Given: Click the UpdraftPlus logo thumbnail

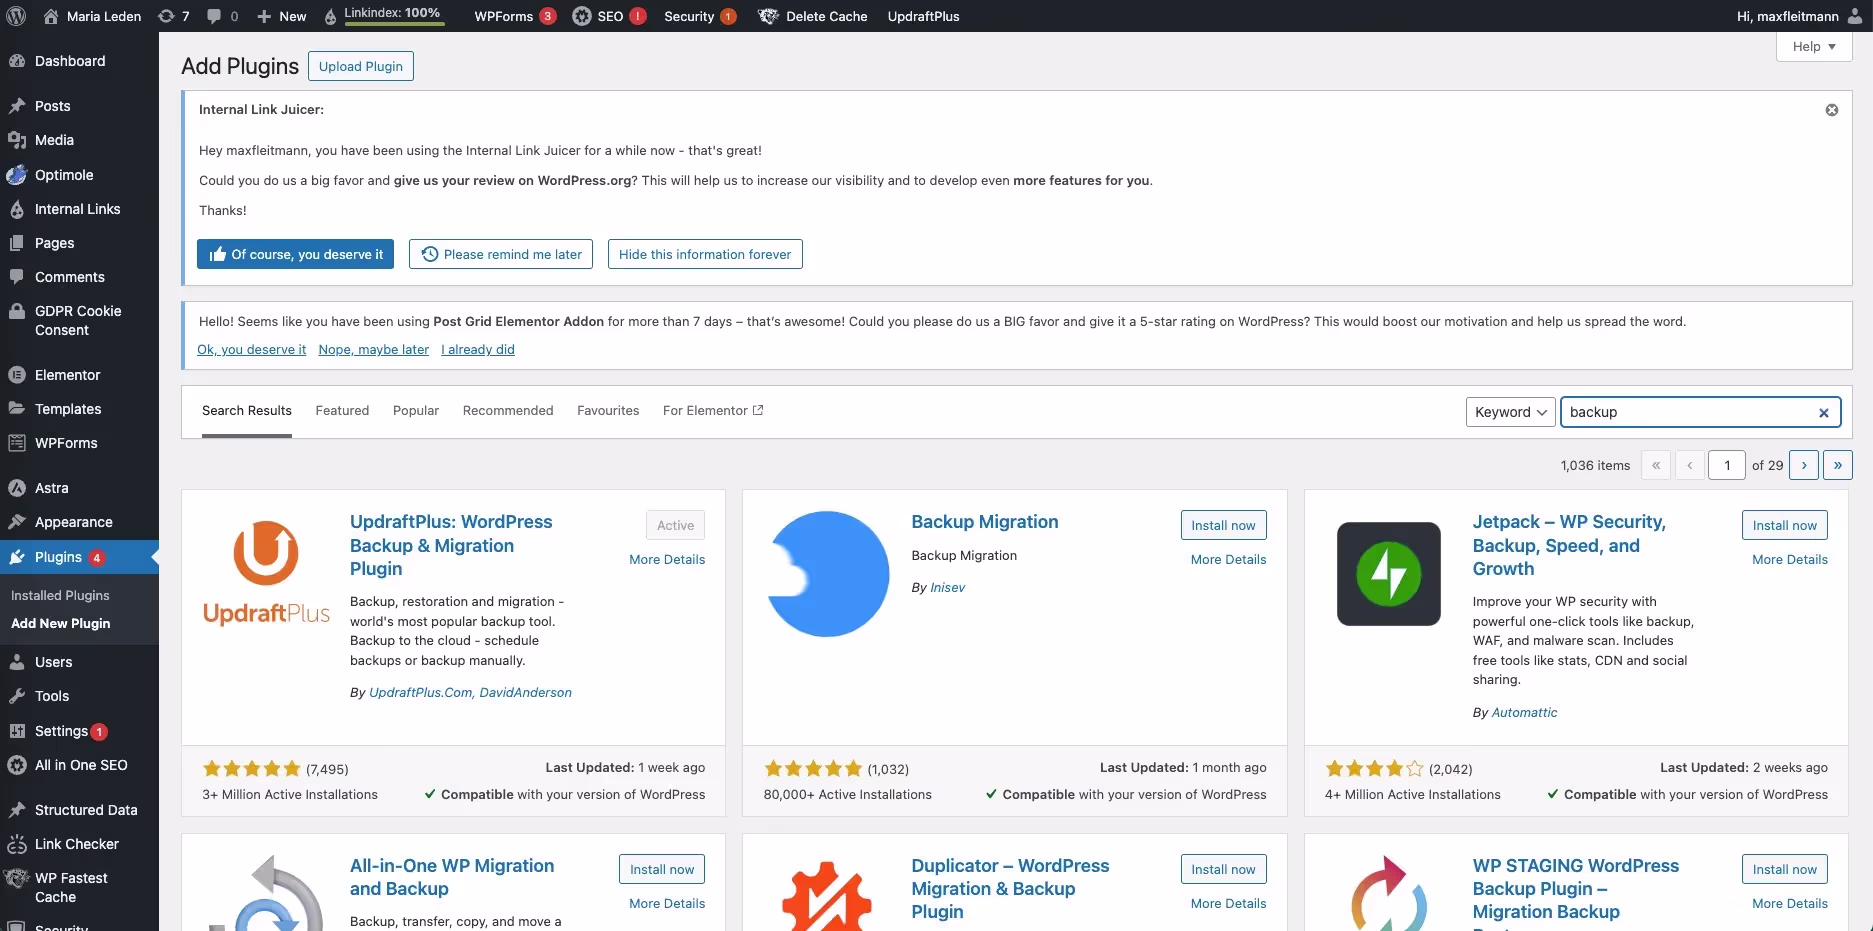Looking at the screenshot, I should (x=266, y=574).
